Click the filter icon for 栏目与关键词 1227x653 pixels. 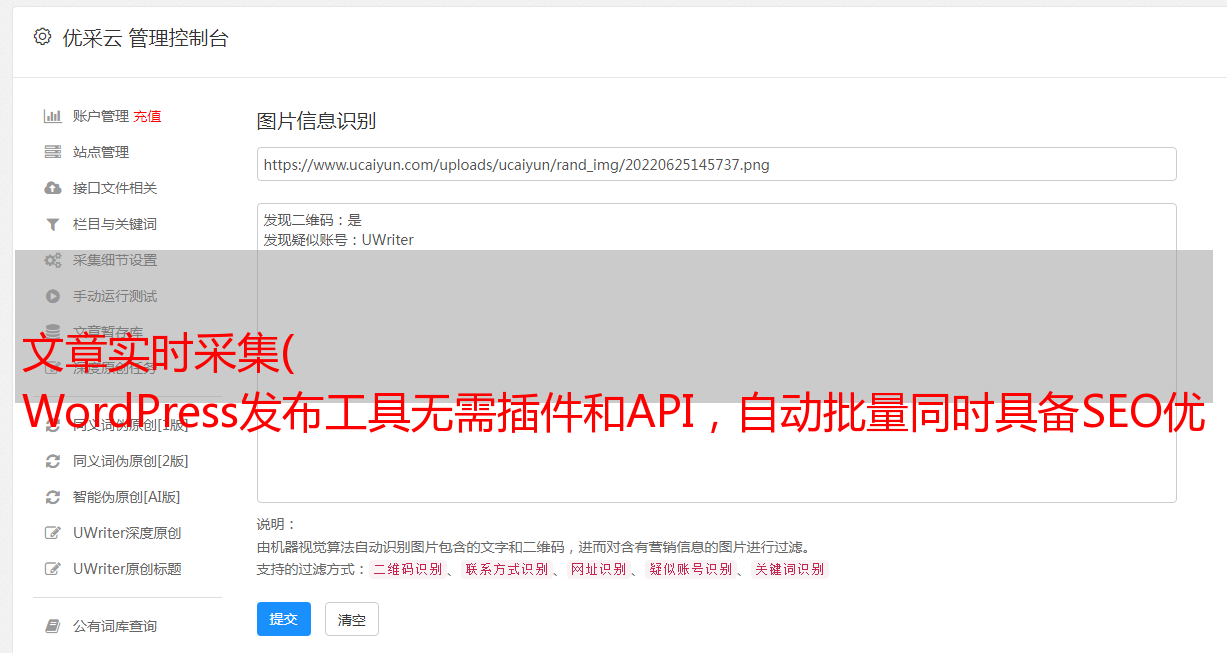[x=53, y=224]
